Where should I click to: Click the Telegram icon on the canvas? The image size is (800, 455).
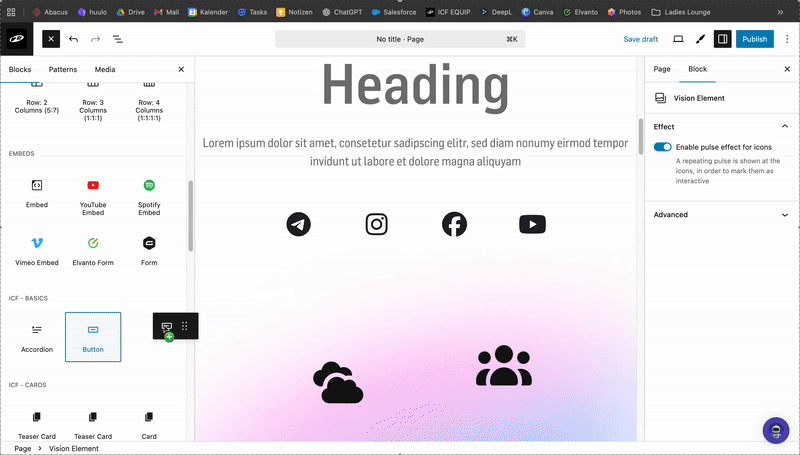pyautogui.click(x=298, y=224)
